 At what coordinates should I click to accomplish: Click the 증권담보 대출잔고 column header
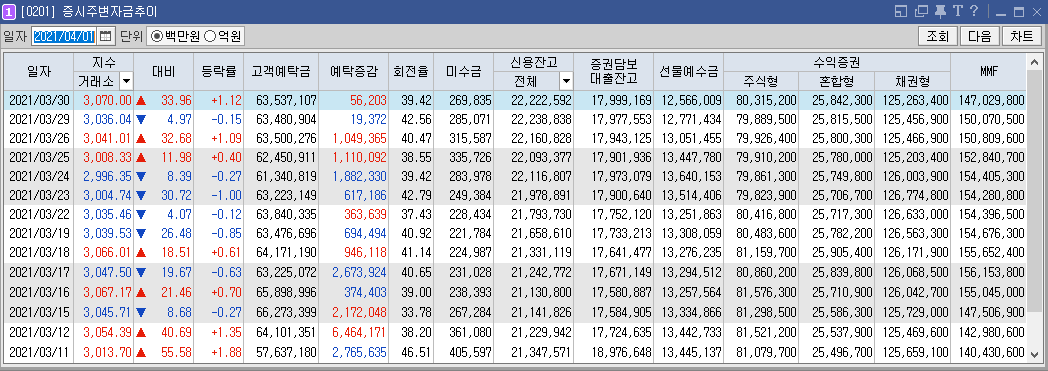tap(614, 71)
